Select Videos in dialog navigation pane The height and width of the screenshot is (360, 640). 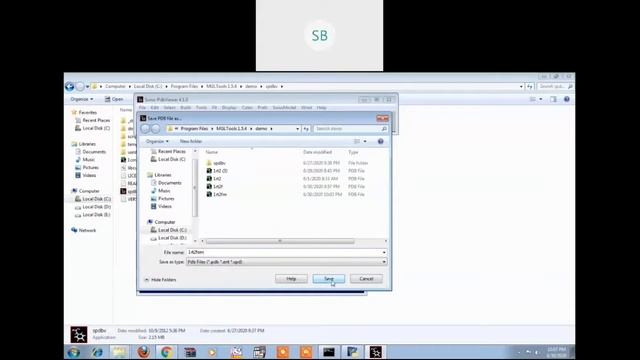(x=164, y=206)
